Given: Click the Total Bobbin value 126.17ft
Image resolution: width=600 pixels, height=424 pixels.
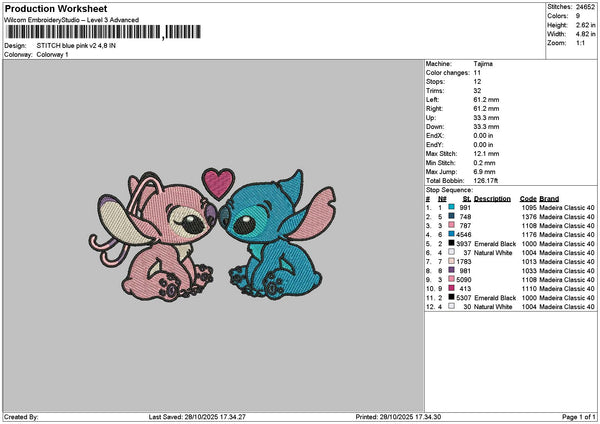Looking at the screenshot, I should (x=486, y=181).
